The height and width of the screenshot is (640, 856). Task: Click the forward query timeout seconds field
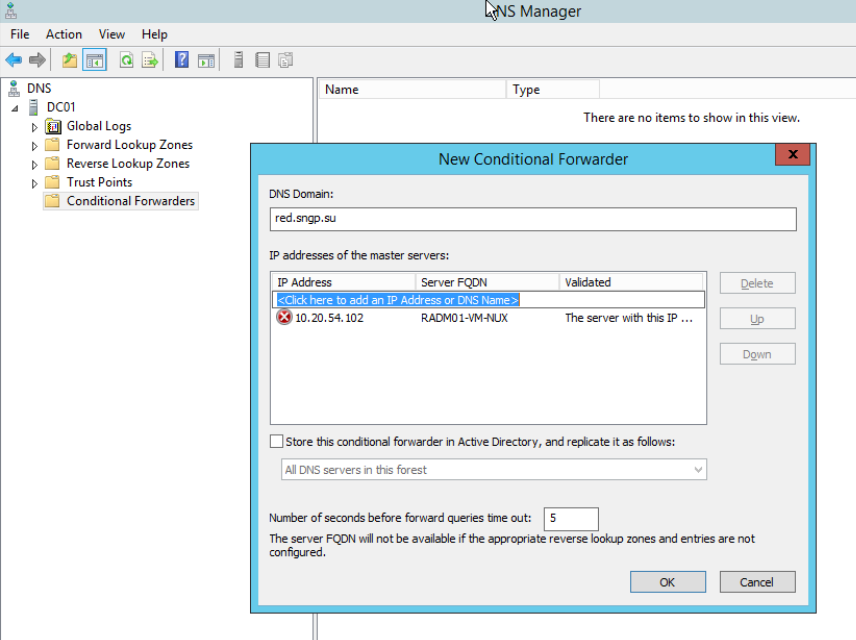coord(571,518)
